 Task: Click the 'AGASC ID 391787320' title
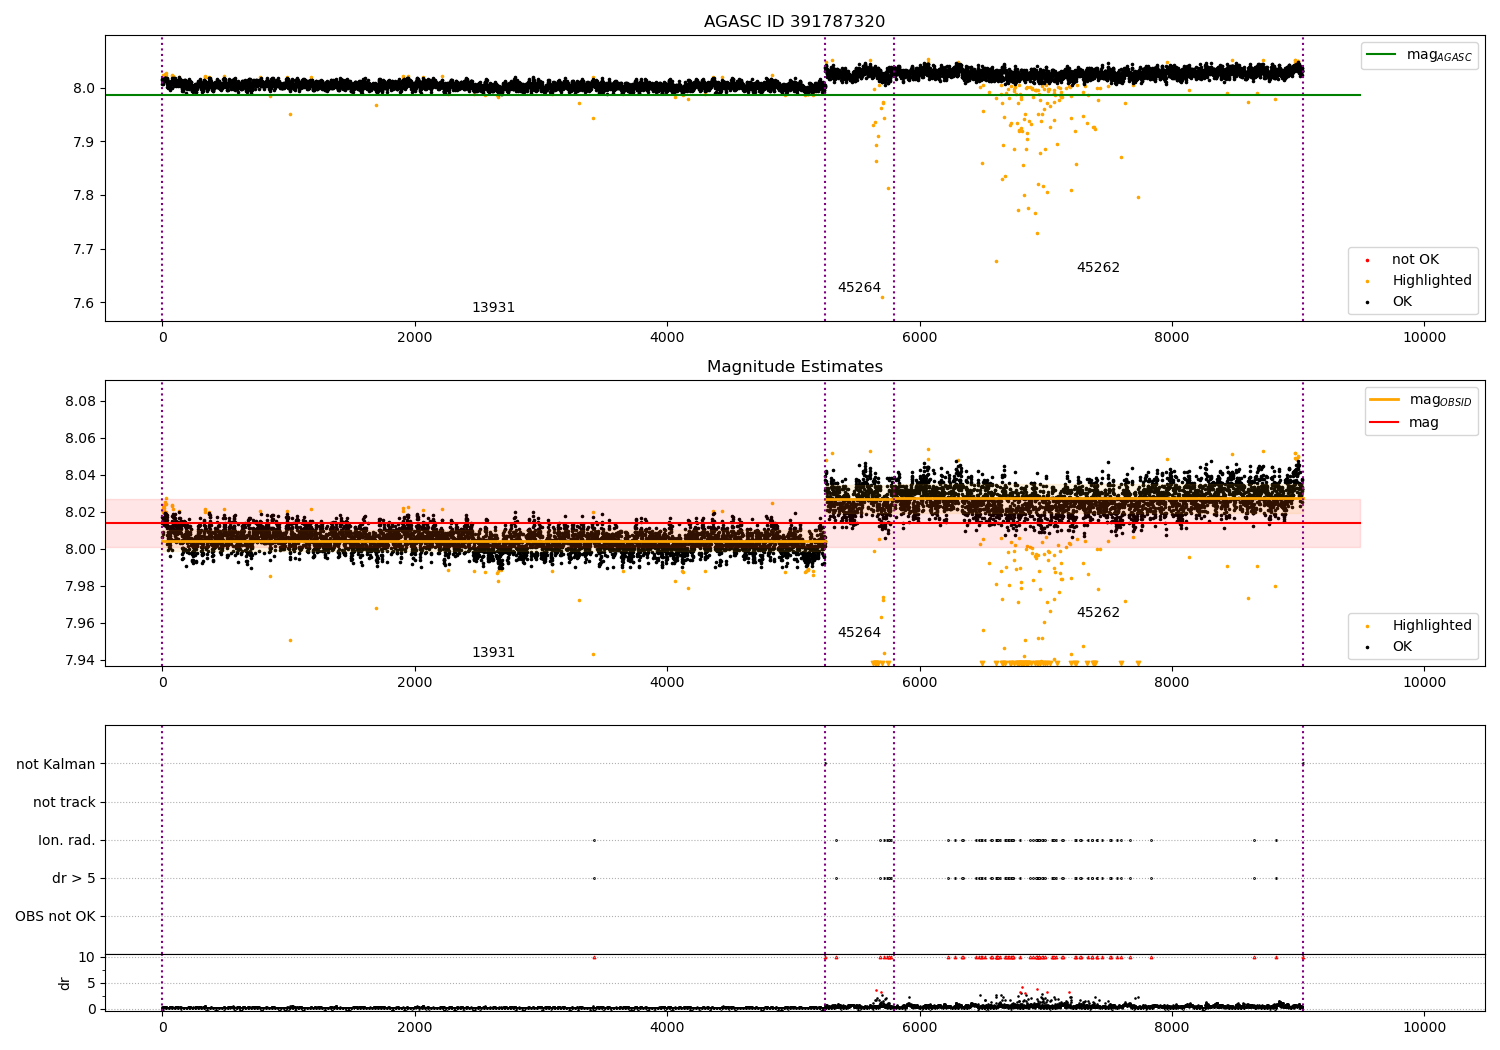tap(794, 22)
